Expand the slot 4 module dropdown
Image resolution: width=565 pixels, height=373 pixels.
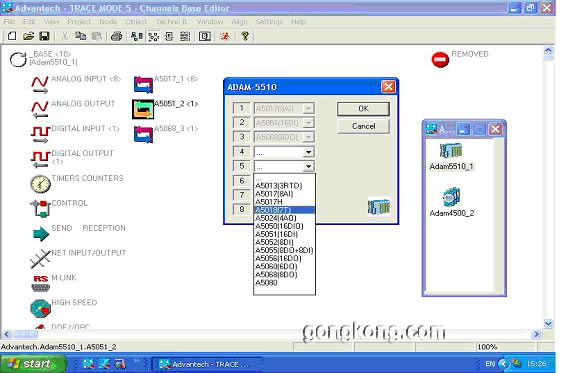308,152
